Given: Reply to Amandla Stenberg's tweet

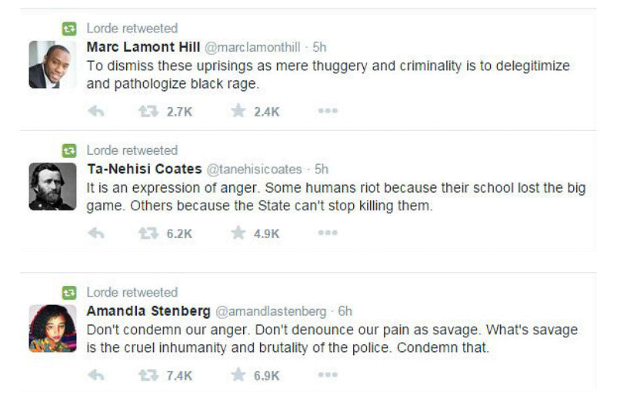Looking at the screenshot, I should [x=96, y=375].
